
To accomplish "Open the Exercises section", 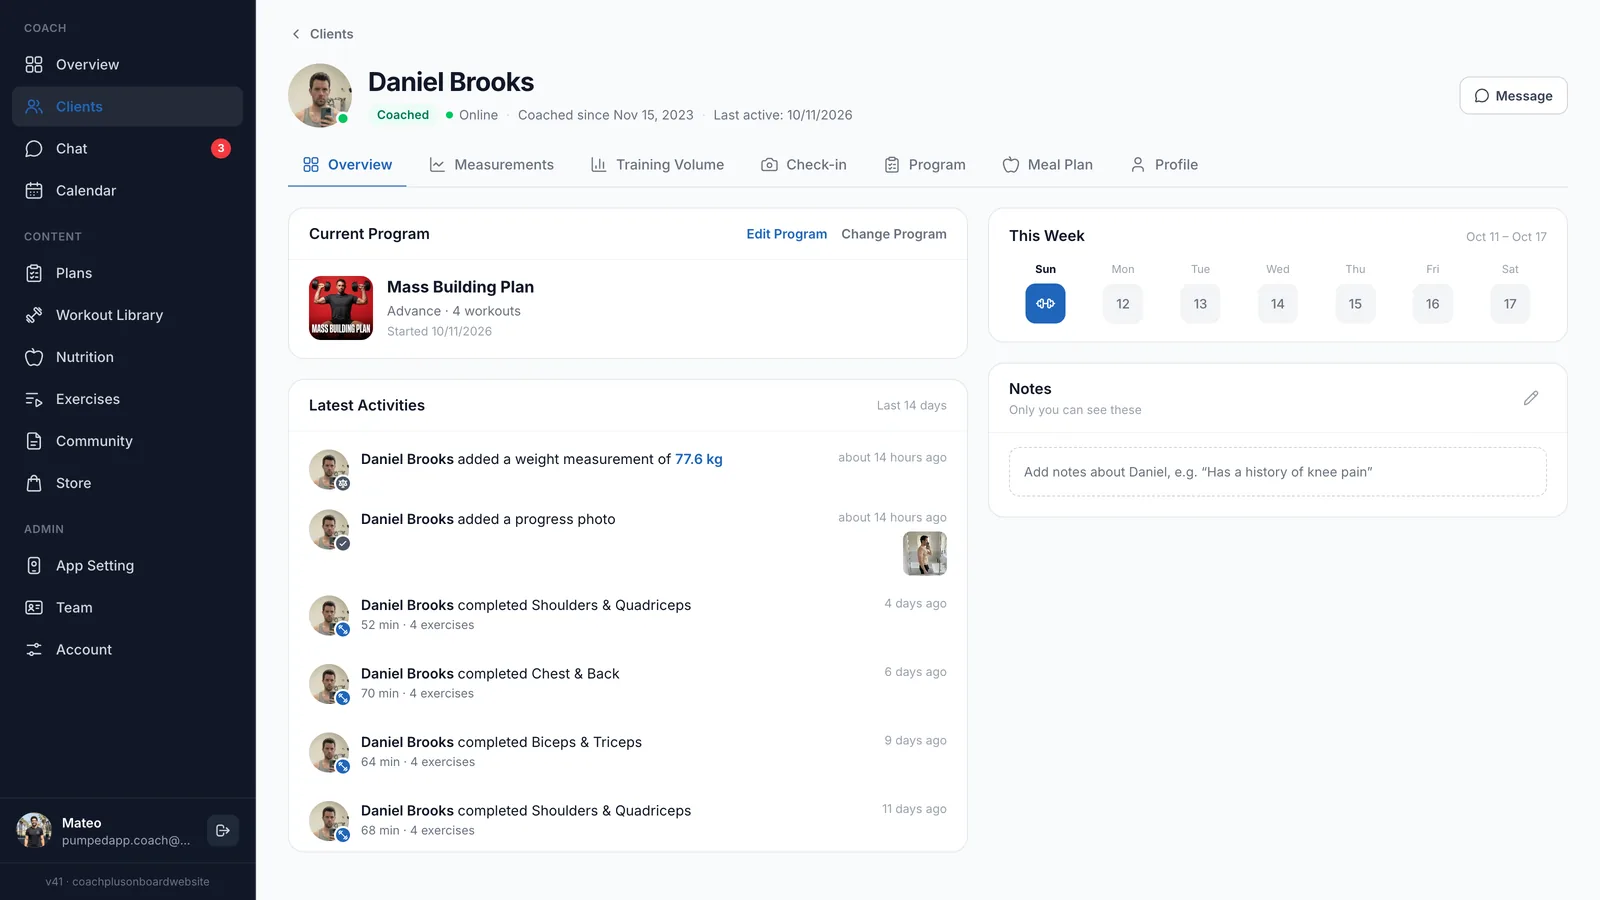I will point(127,399).
